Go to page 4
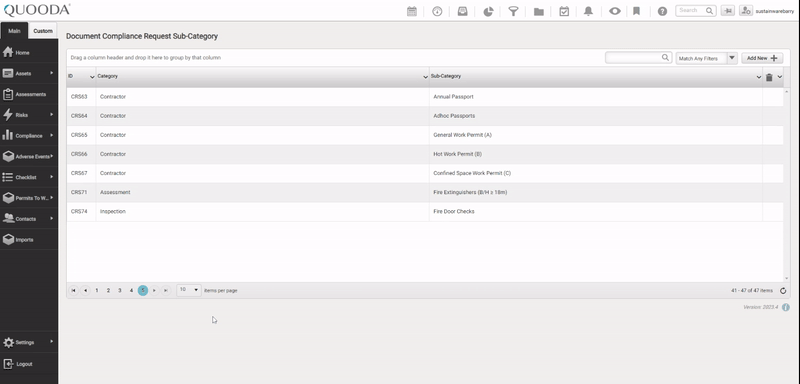The height and width of the screenshot is (384, 800). click(131, 290)
